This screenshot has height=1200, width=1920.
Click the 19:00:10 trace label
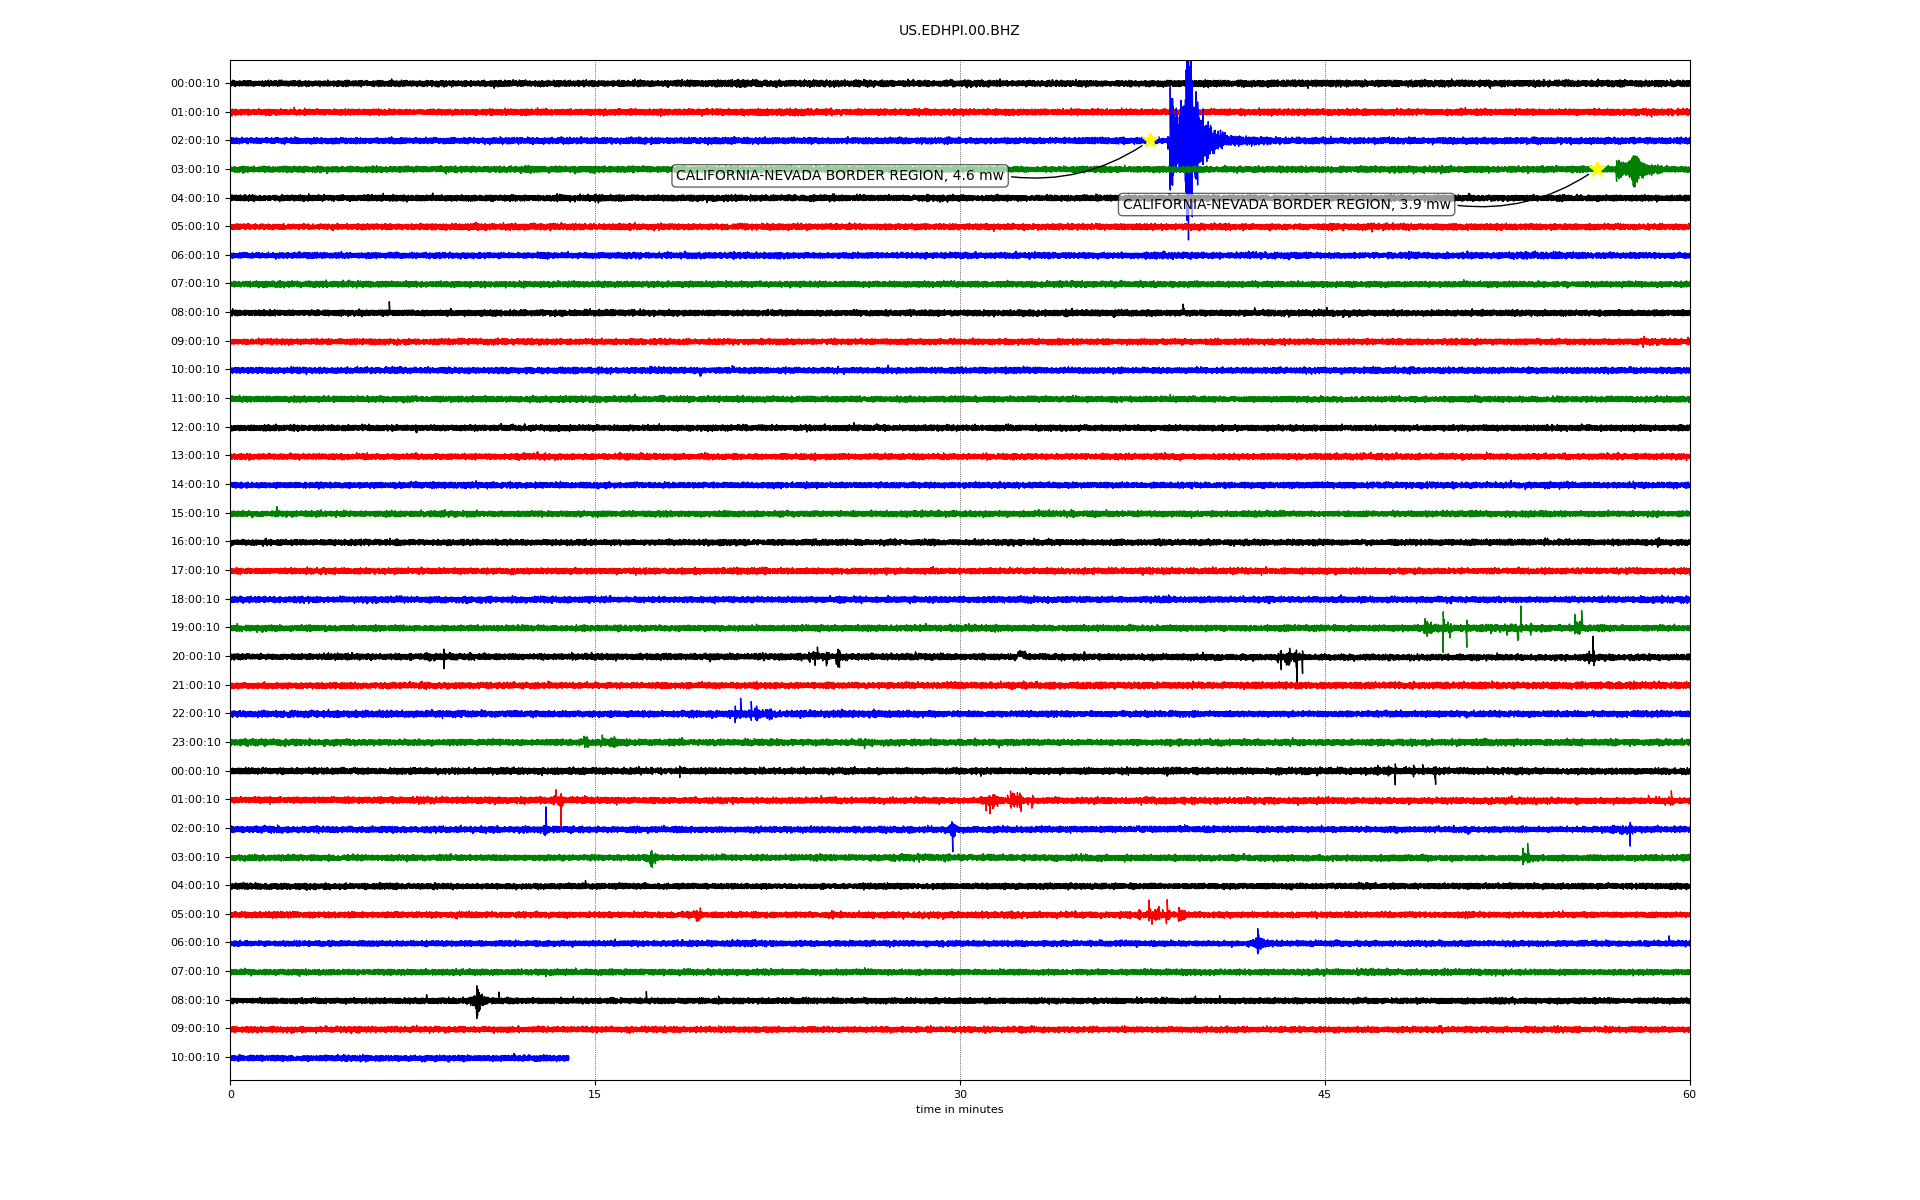pyautogui.click(x=195, y=628)
